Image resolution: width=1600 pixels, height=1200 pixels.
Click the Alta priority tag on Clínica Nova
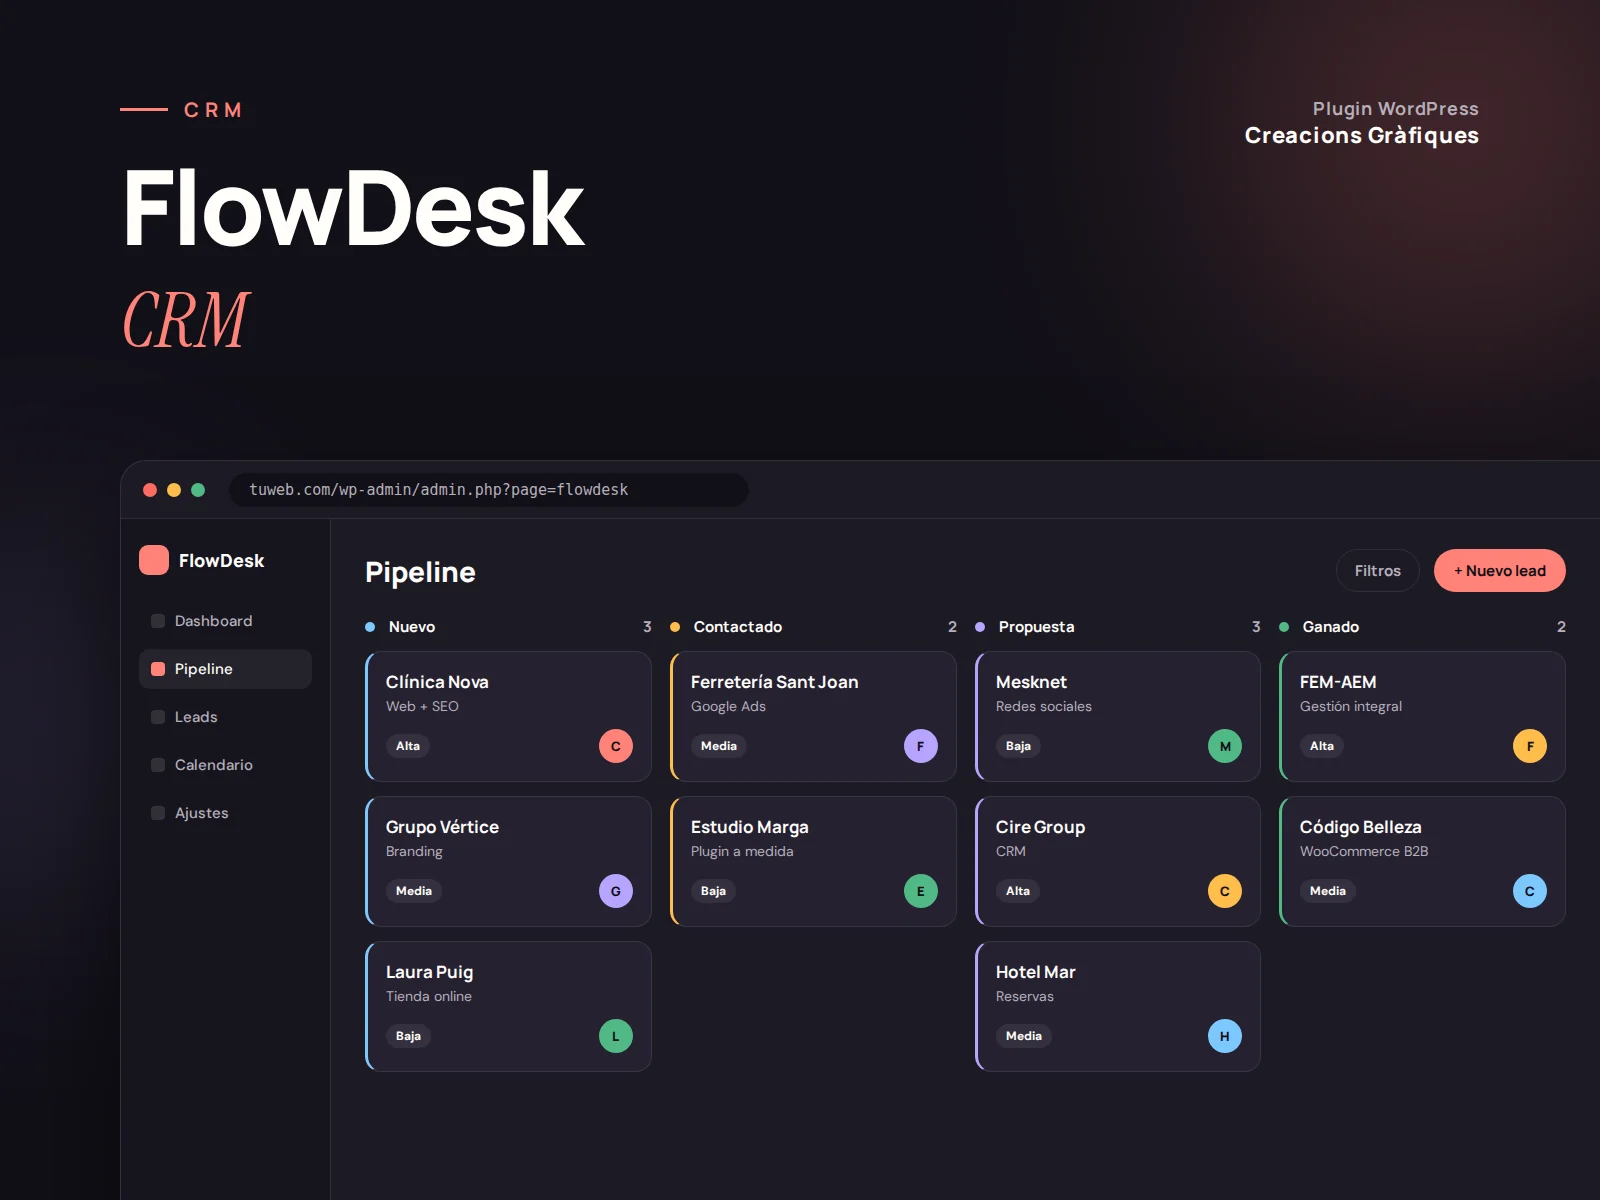(408, 746)
